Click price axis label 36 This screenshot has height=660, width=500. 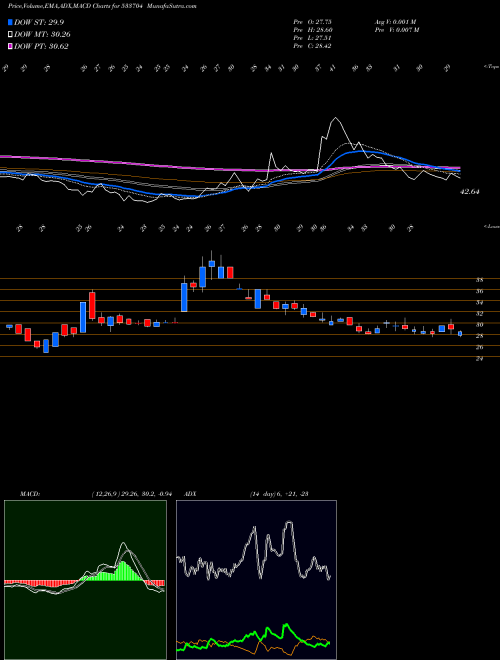(479, 291)
